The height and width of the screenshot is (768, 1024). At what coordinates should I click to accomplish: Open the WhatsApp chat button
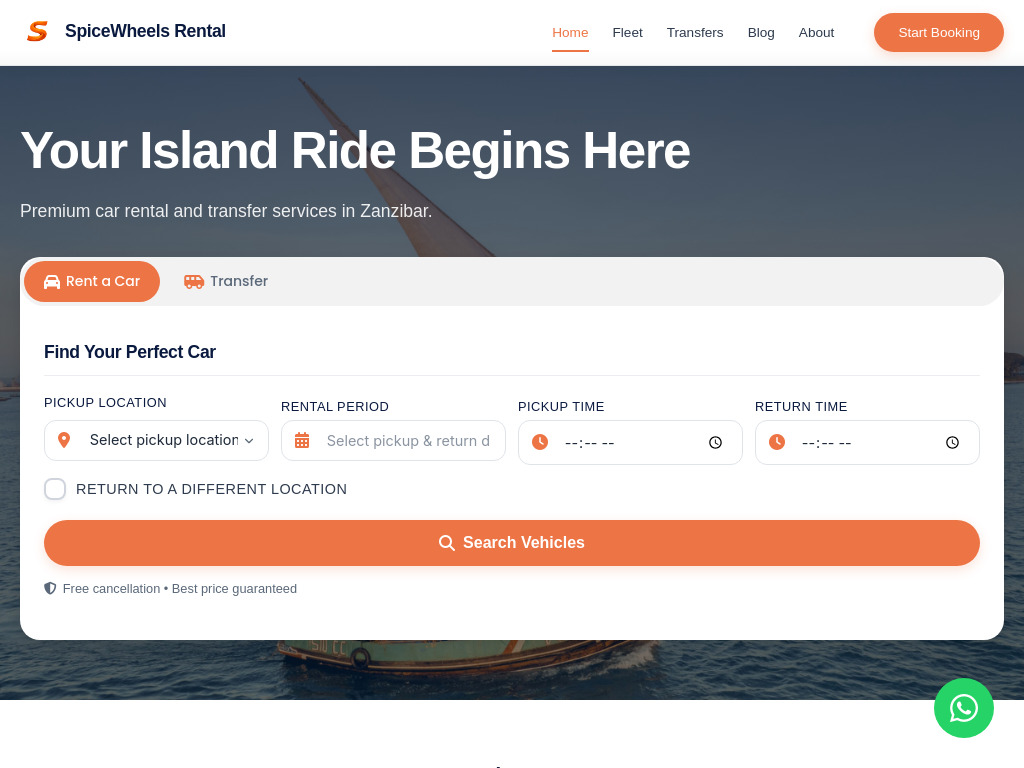pyautogui.click(x=963, y=708)
